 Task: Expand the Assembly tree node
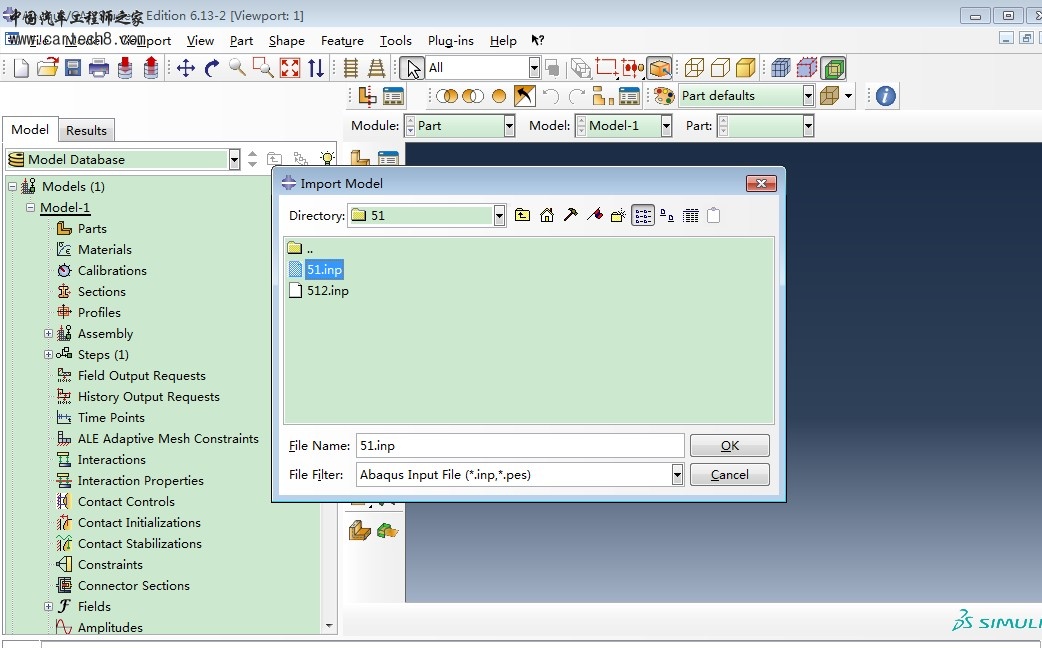coord(48,334)
